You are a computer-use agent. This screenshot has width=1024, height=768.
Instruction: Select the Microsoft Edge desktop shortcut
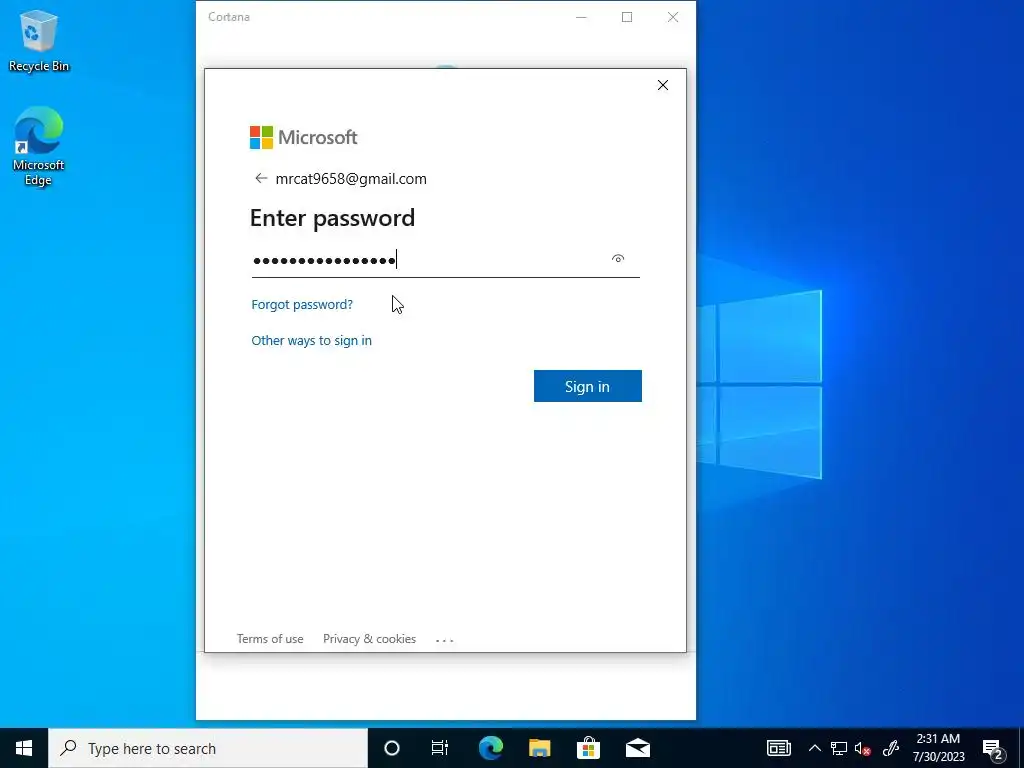coord(39,147)
